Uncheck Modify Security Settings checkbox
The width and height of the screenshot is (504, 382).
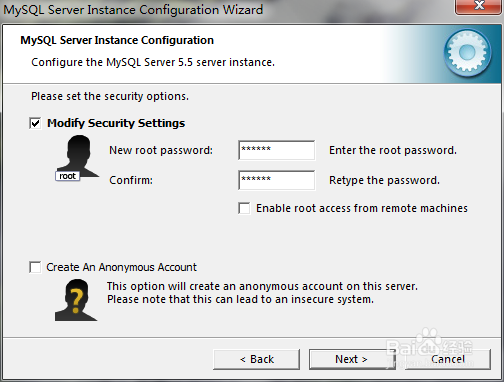(x=35, y=123)
